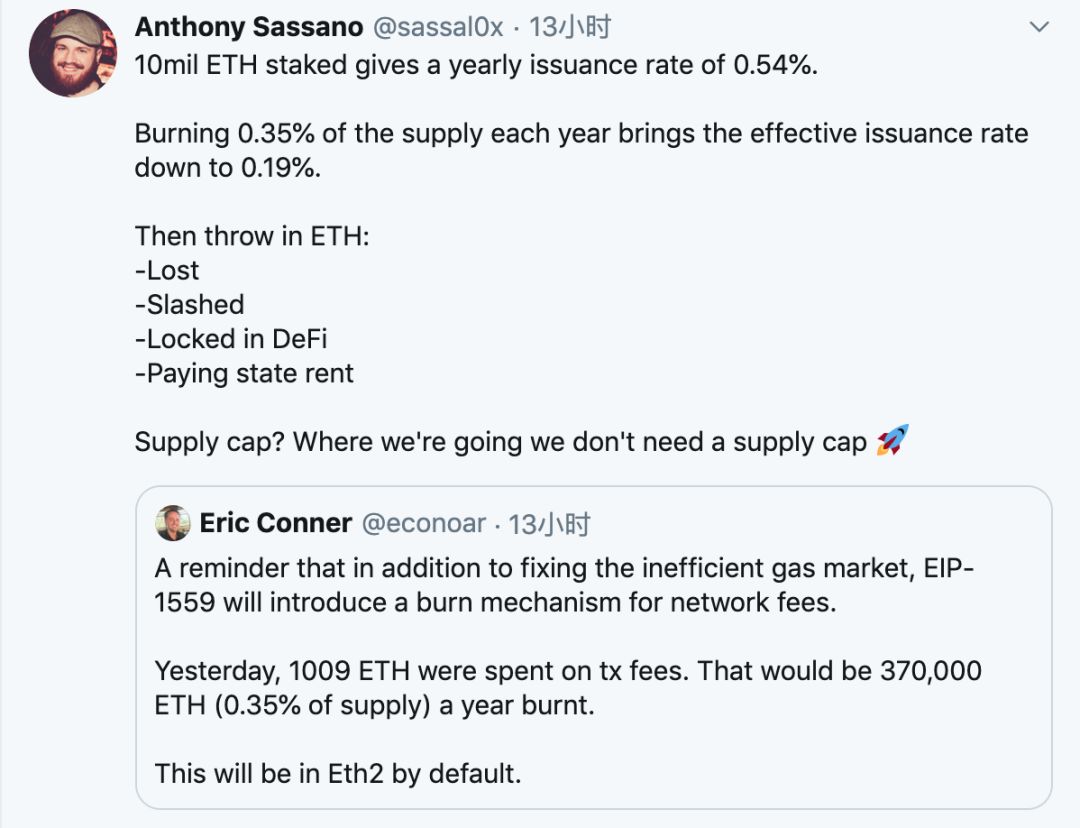Open Eric Conner's display name link

tap(276, 523)
